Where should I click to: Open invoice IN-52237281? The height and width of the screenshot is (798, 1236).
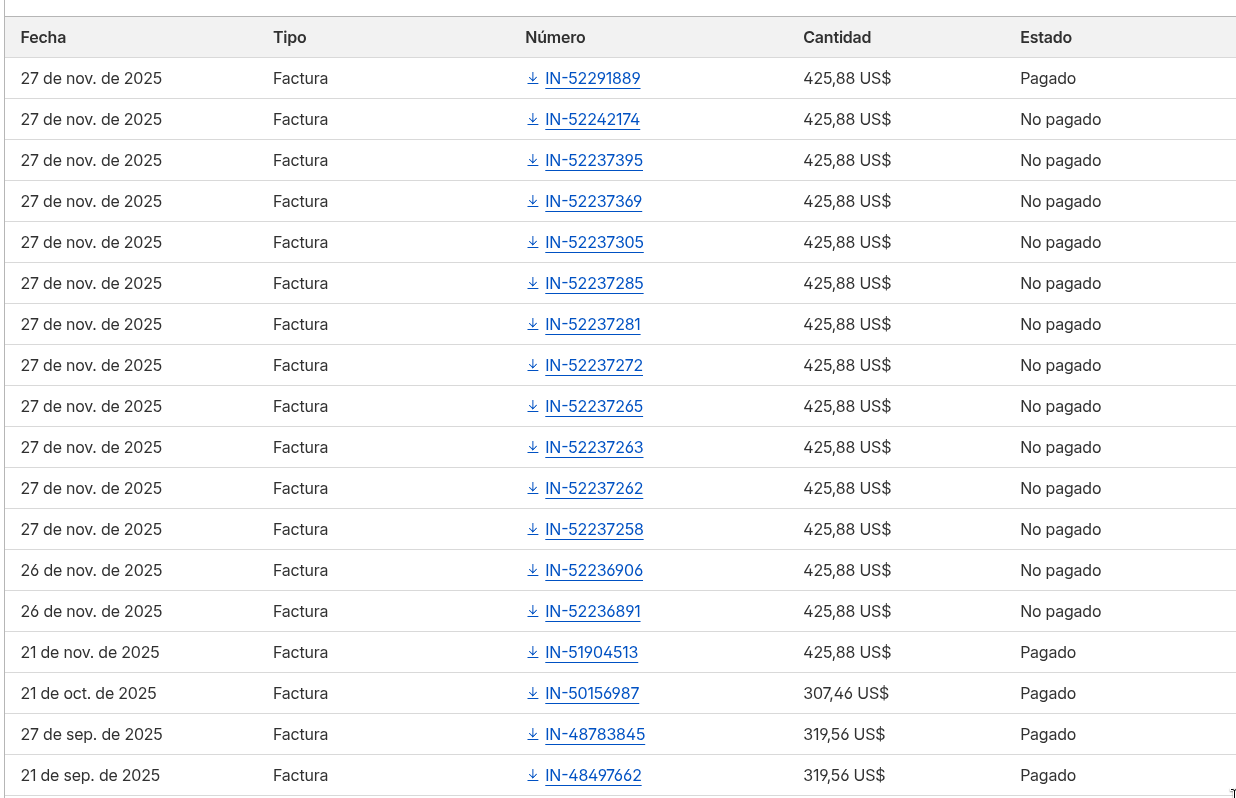tap(593, 324)
